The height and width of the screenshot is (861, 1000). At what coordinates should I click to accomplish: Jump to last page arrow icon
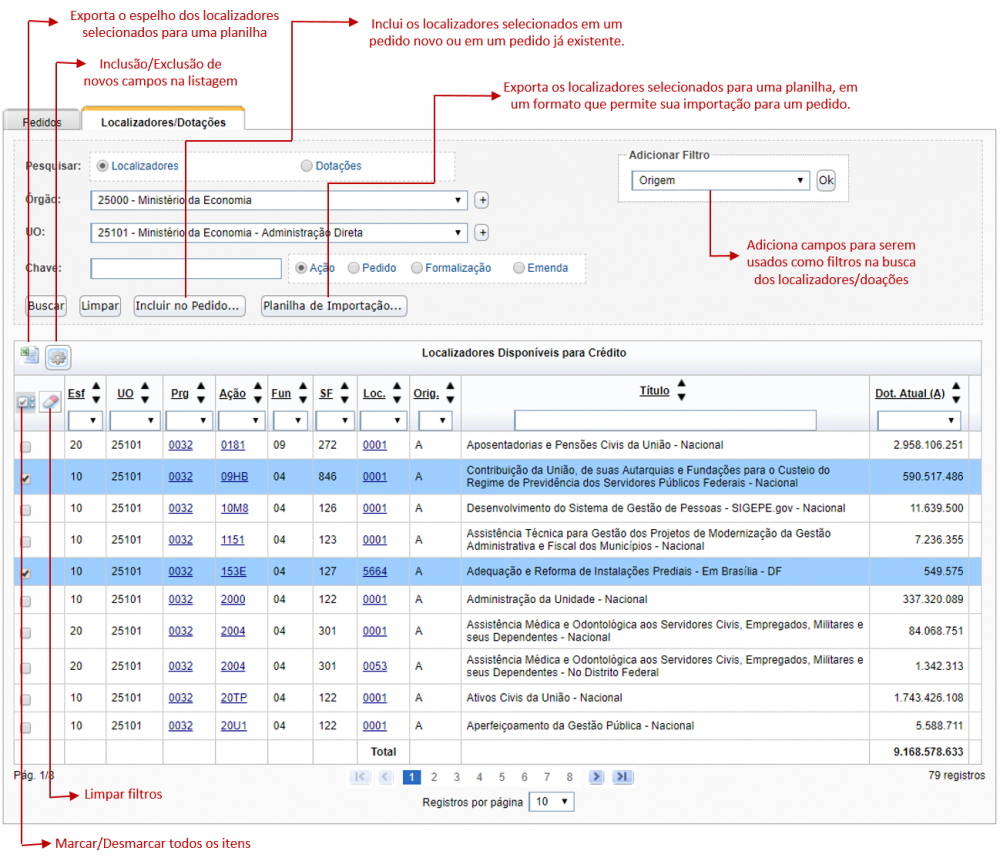pos(622,777)
